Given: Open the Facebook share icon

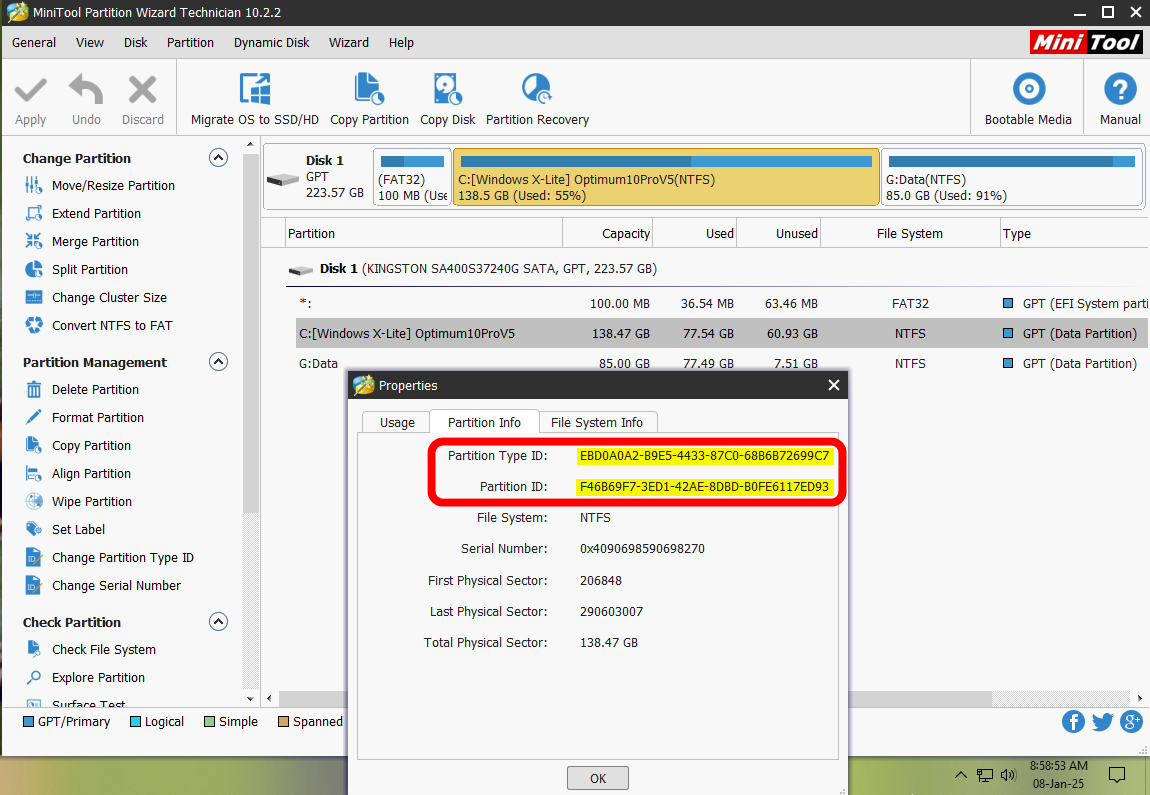Looking at the screenshot, I should point(1073,722).
